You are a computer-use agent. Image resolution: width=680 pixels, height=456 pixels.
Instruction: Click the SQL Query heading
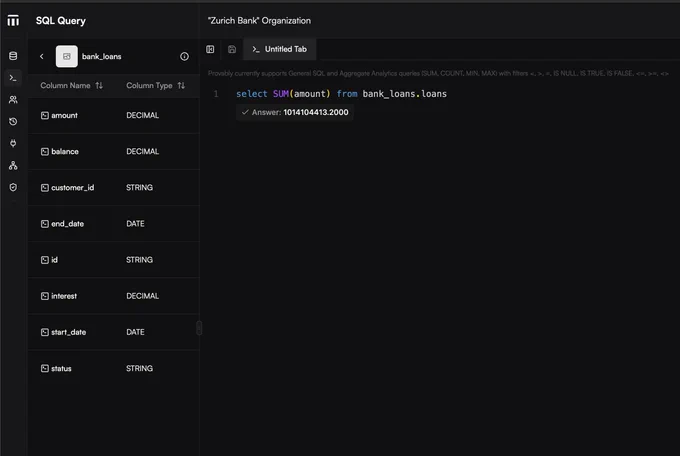[61, 21]
